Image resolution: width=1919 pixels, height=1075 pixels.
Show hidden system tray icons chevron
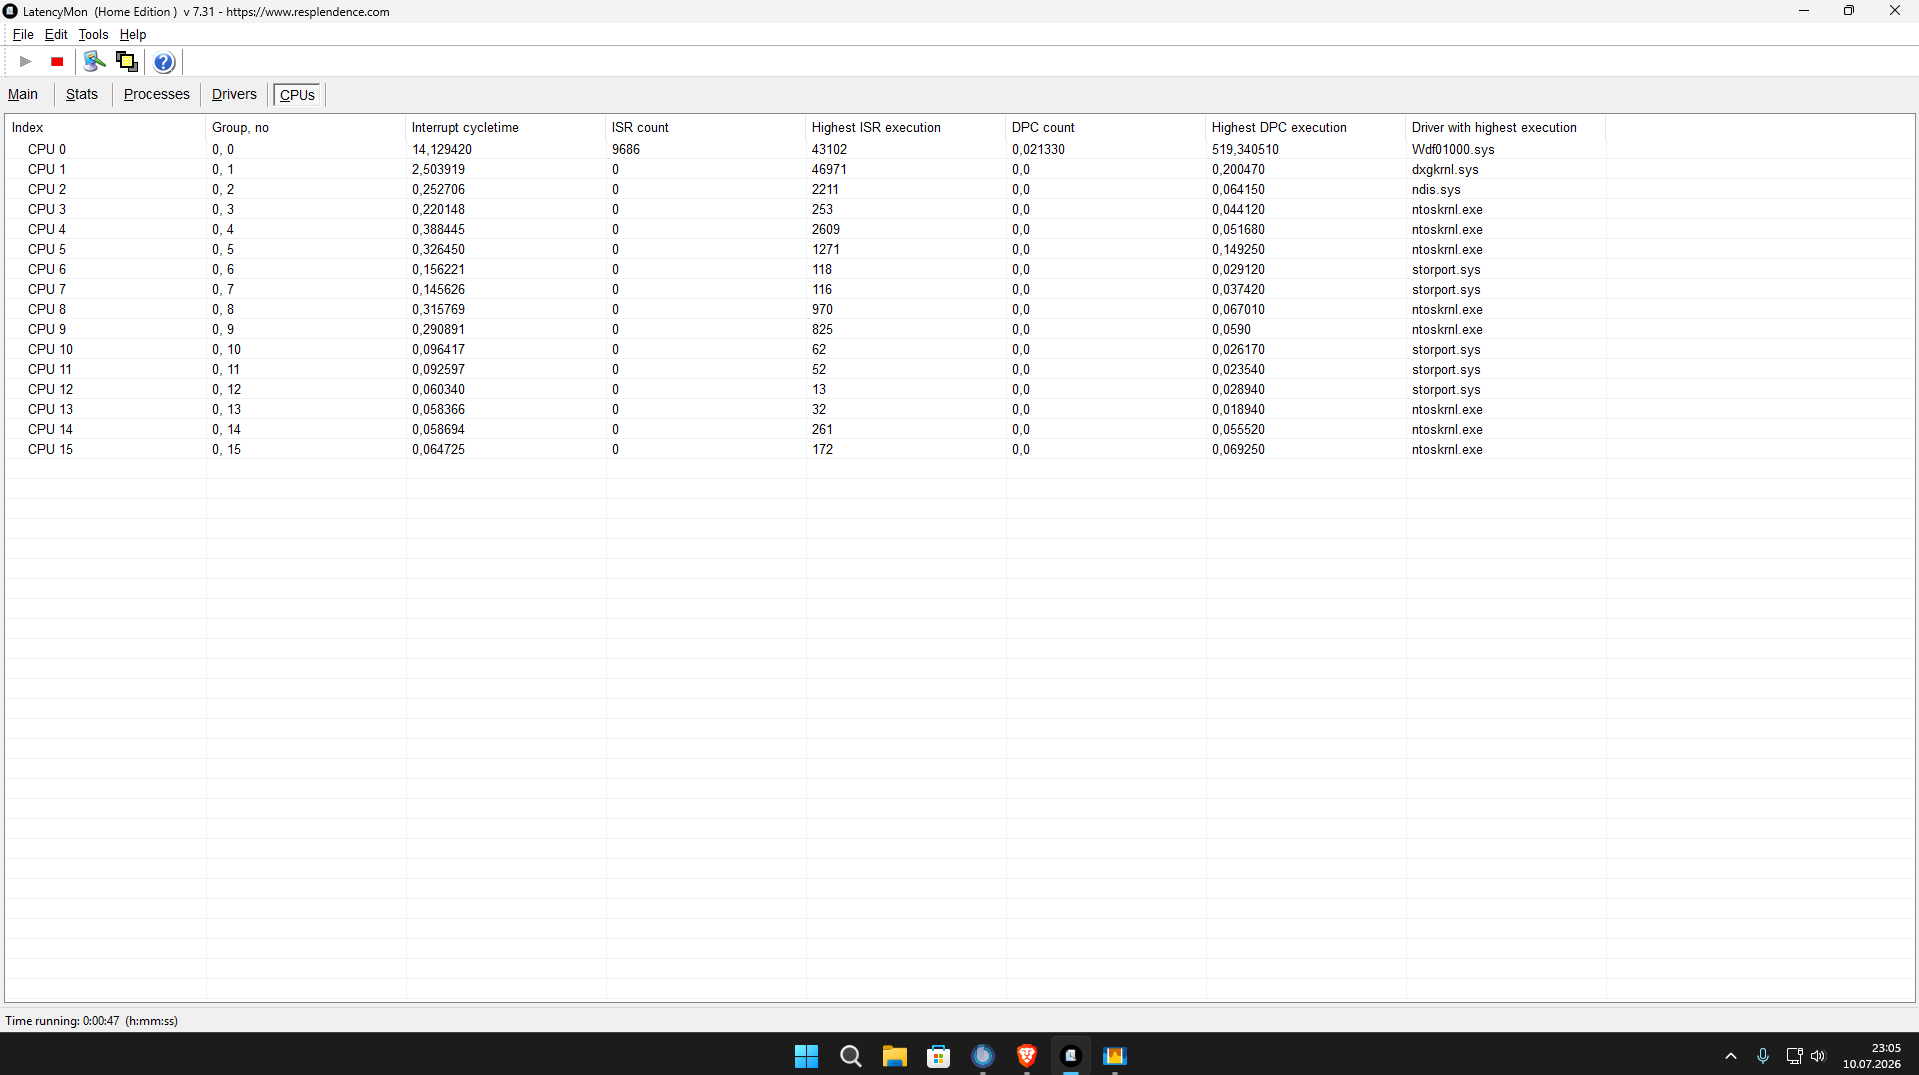coord(1731,1056)
